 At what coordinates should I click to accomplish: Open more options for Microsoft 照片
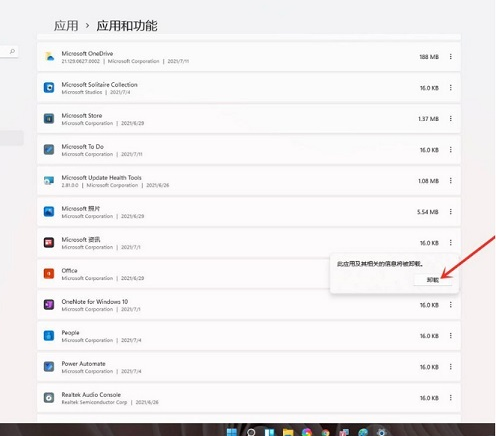451,212
